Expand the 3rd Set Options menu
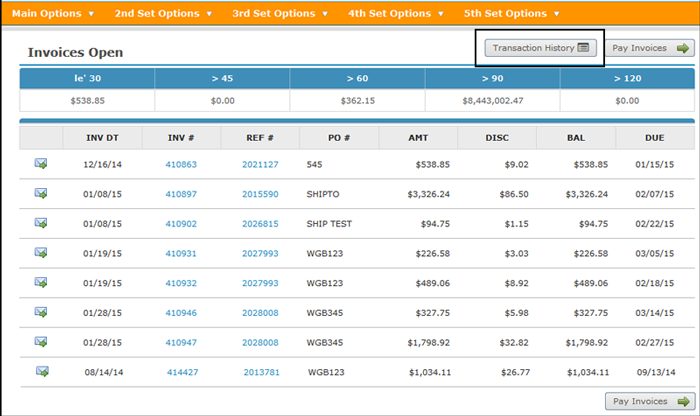Image resolution: width=700 pixels, height=416 pixels. point(281,14)
